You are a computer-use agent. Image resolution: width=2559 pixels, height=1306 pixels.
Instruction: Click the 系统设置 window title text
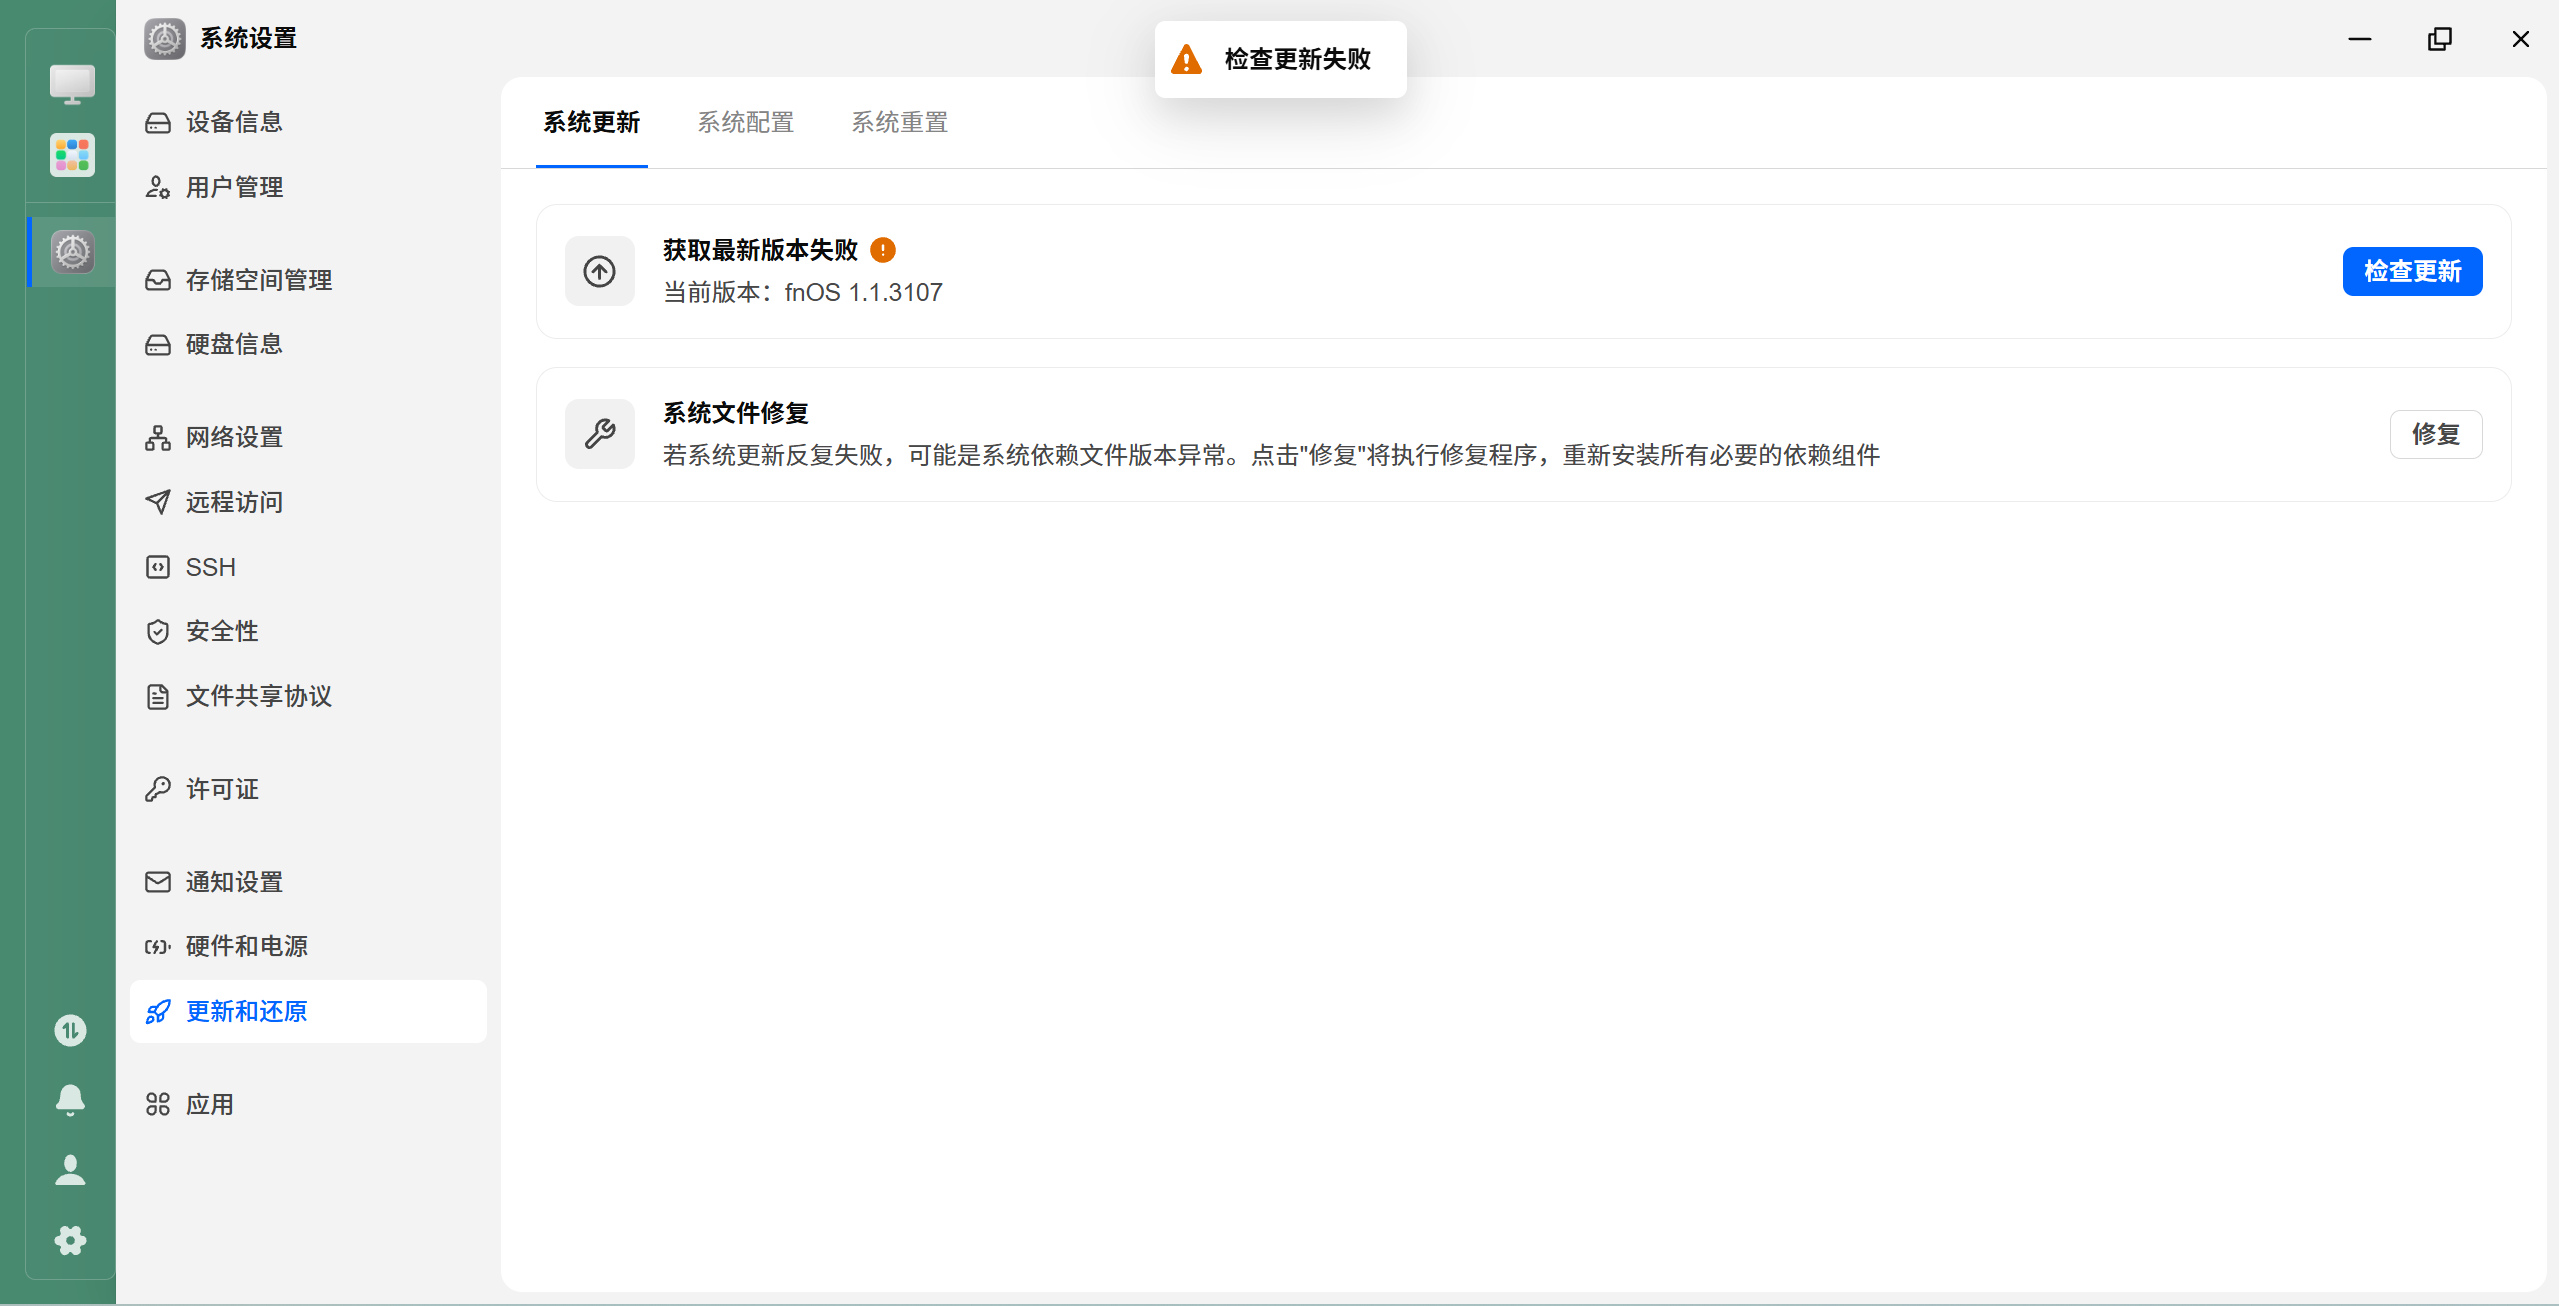249,39
